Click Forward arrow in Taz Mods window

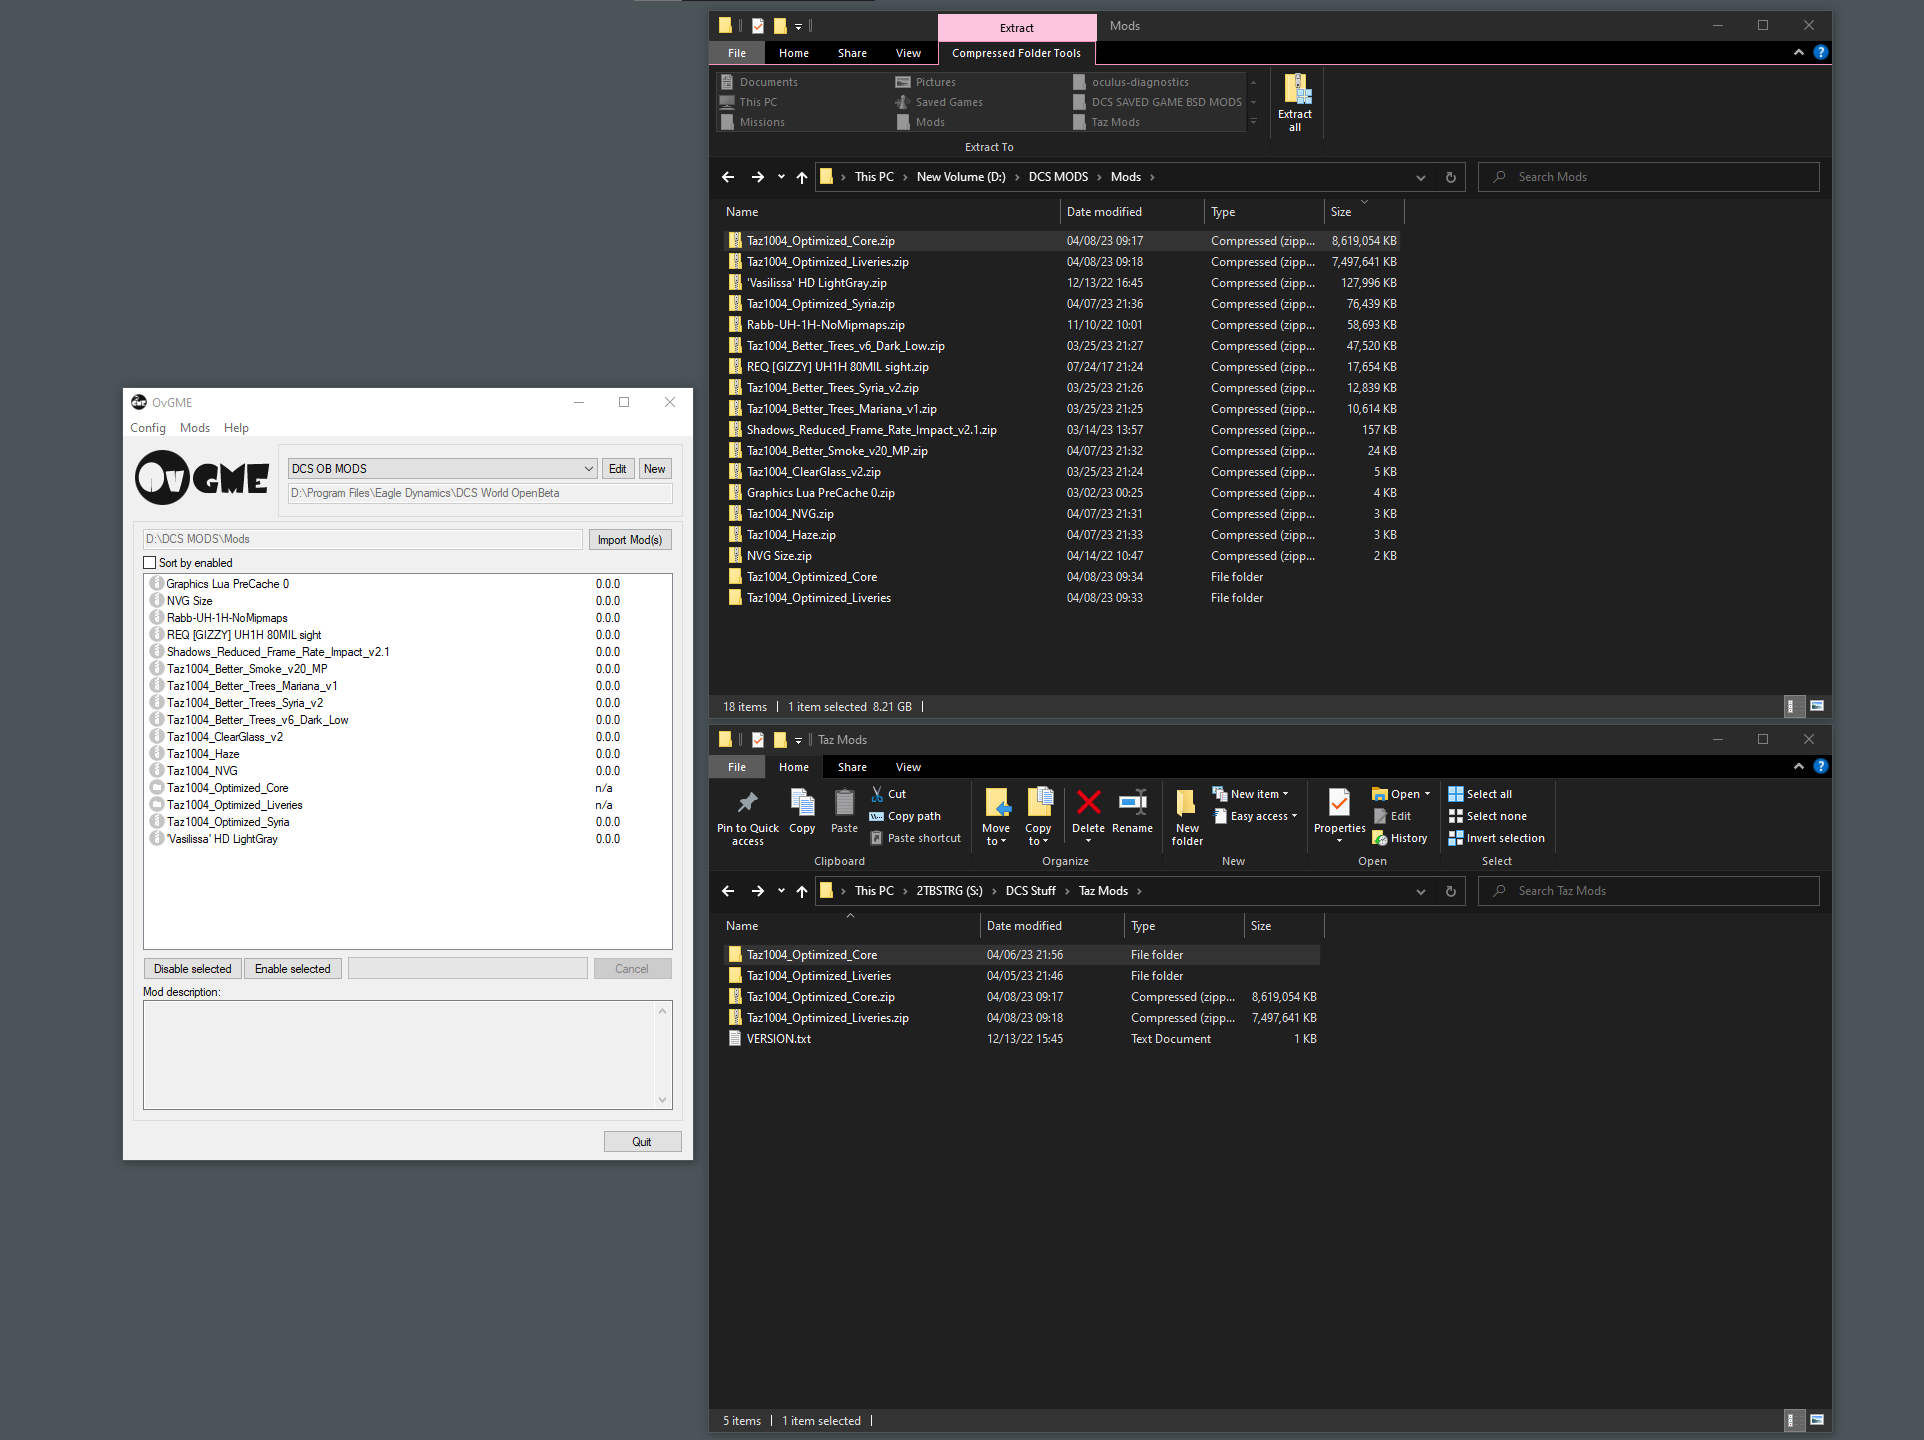(x=758, y=891)
